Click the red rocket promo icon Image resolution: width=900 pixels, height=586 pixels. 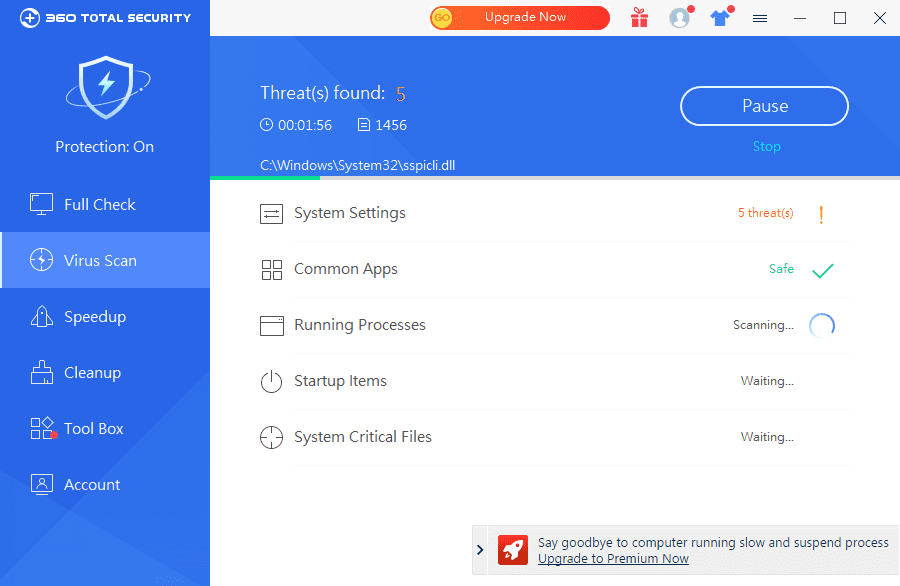(513, 550)
